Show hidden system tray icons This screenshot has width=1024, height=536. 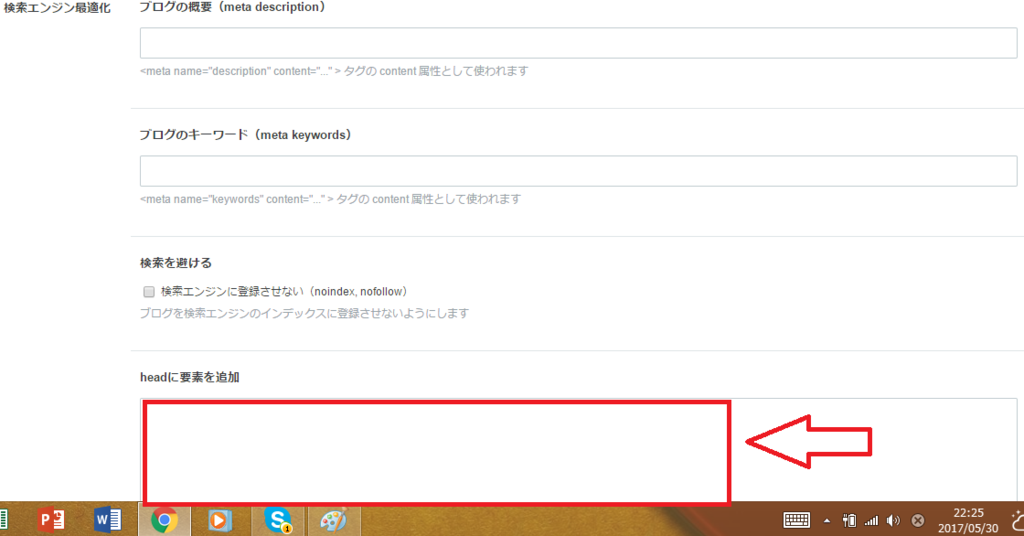pyautogui.click(x=827, y=521)
